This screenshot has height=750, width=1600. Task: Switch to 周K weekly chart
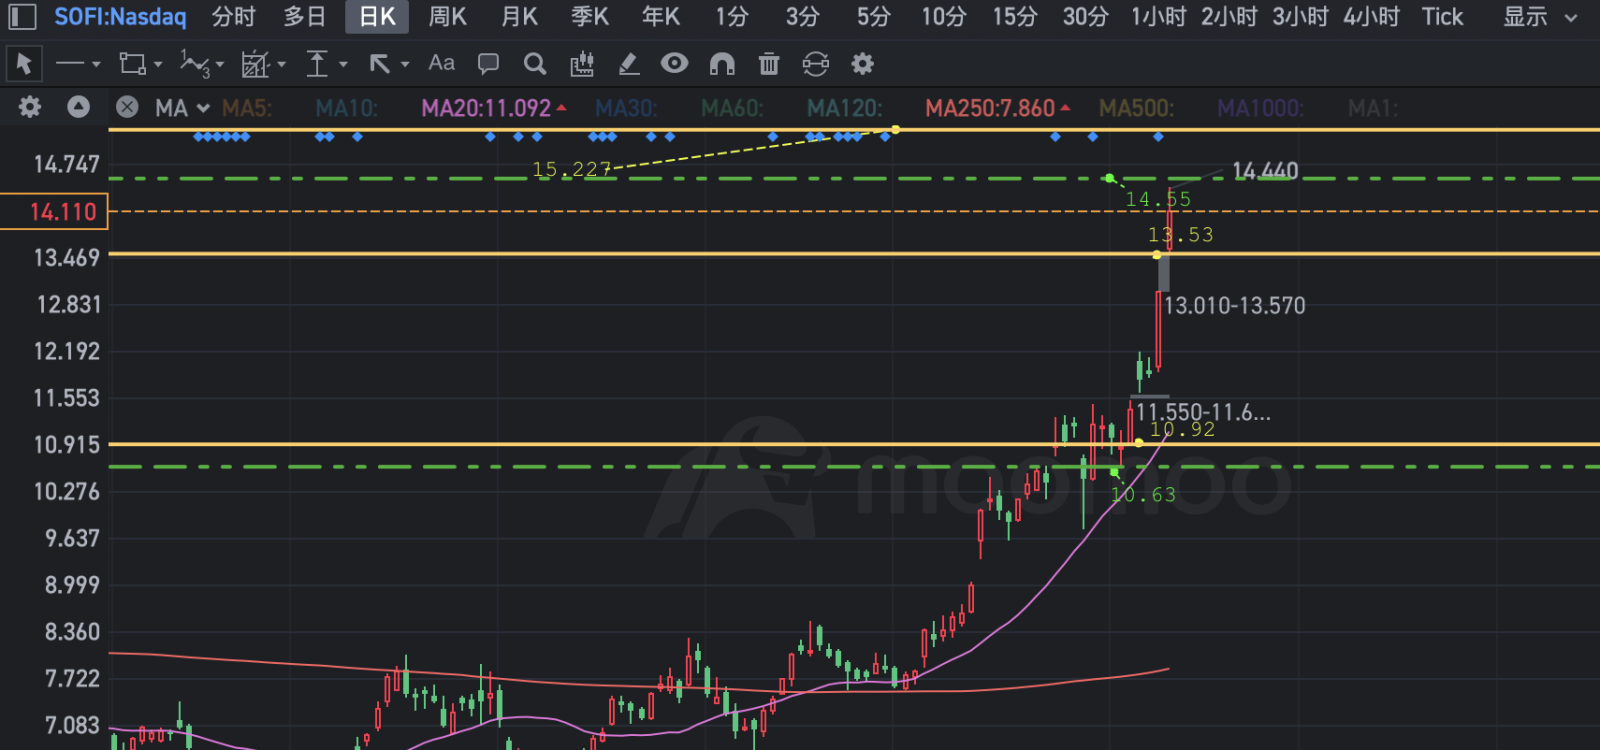tap(447, 17)
